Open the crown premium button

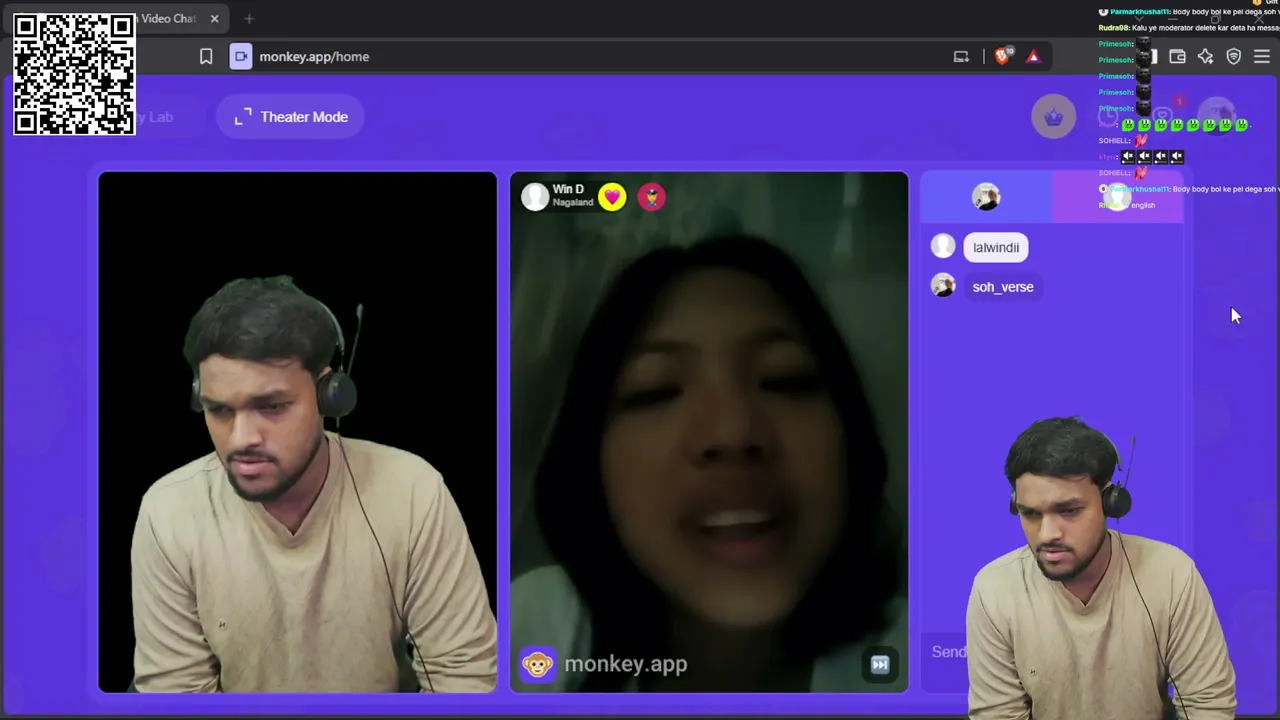[1053, 117]
